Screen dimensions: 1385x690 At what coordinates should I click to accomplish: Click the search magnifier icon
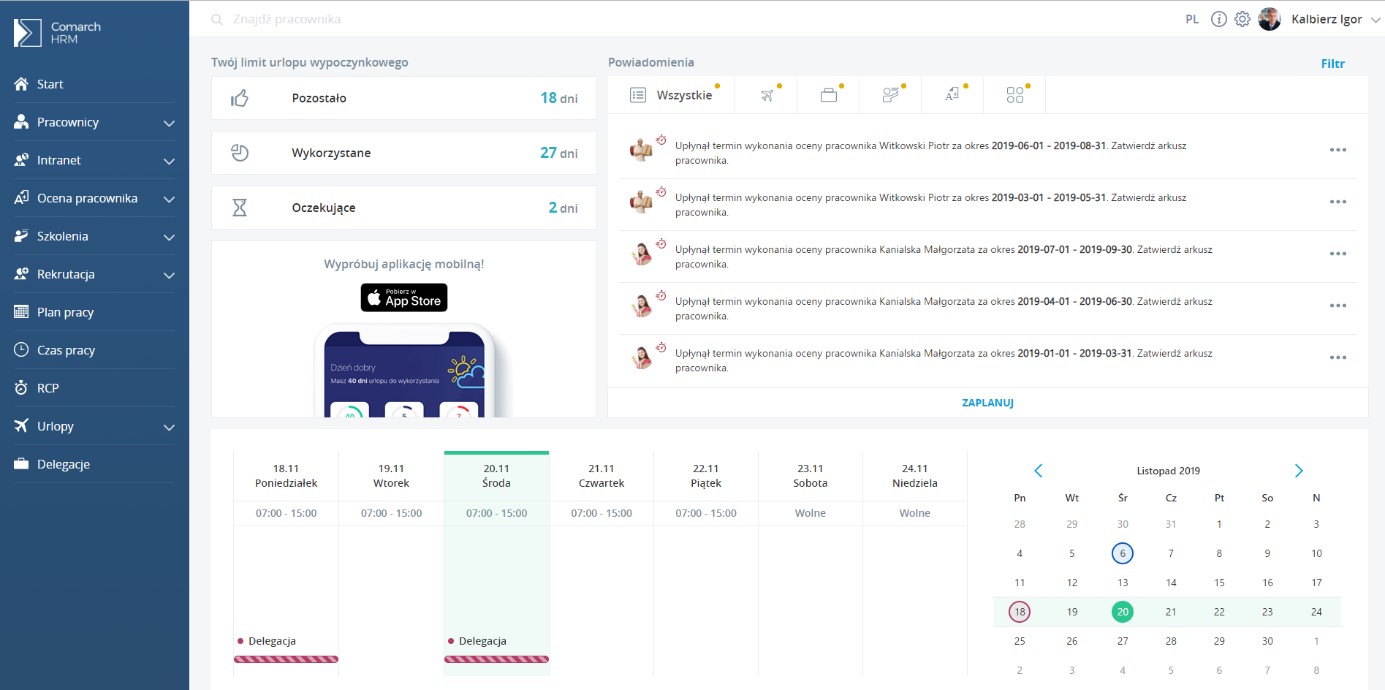tap(217, 19)
